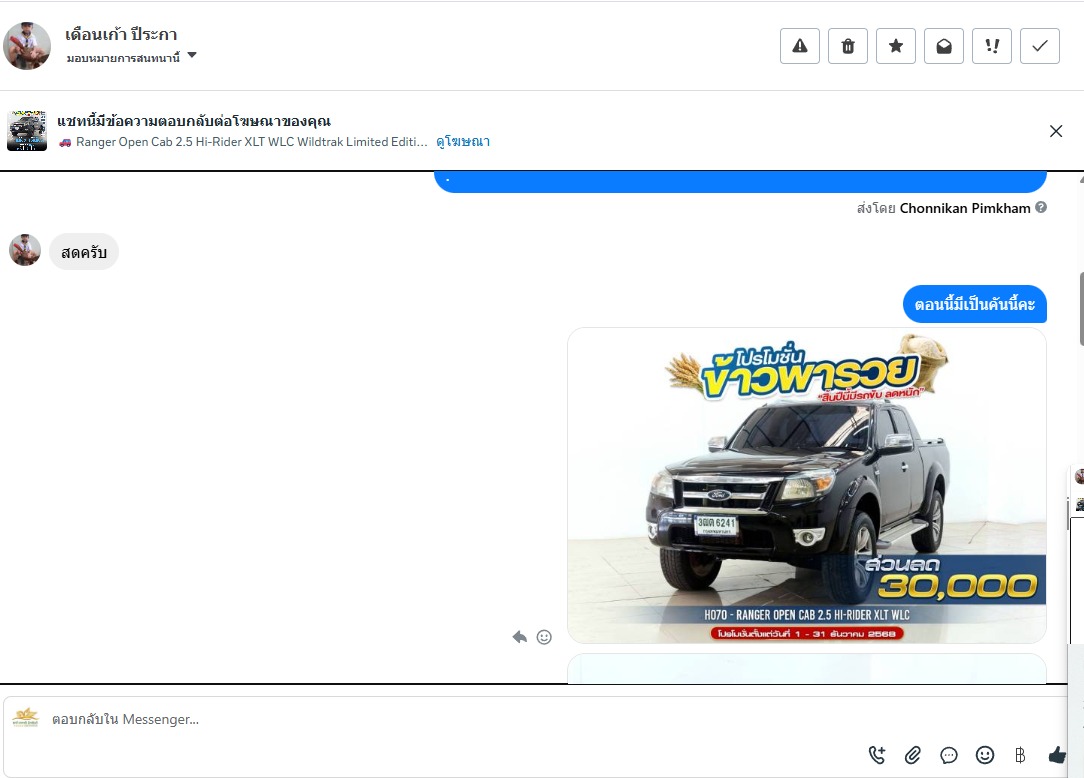Mark conversation unread with envelope icon
The image size is (1084, 778).
[944, 46]
